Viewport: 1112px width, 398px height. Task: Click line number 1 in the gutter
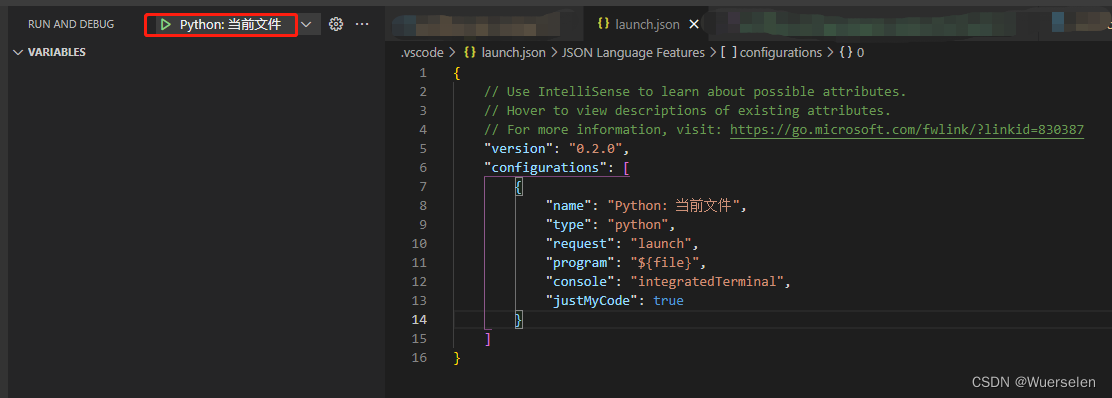click(423, 73)
